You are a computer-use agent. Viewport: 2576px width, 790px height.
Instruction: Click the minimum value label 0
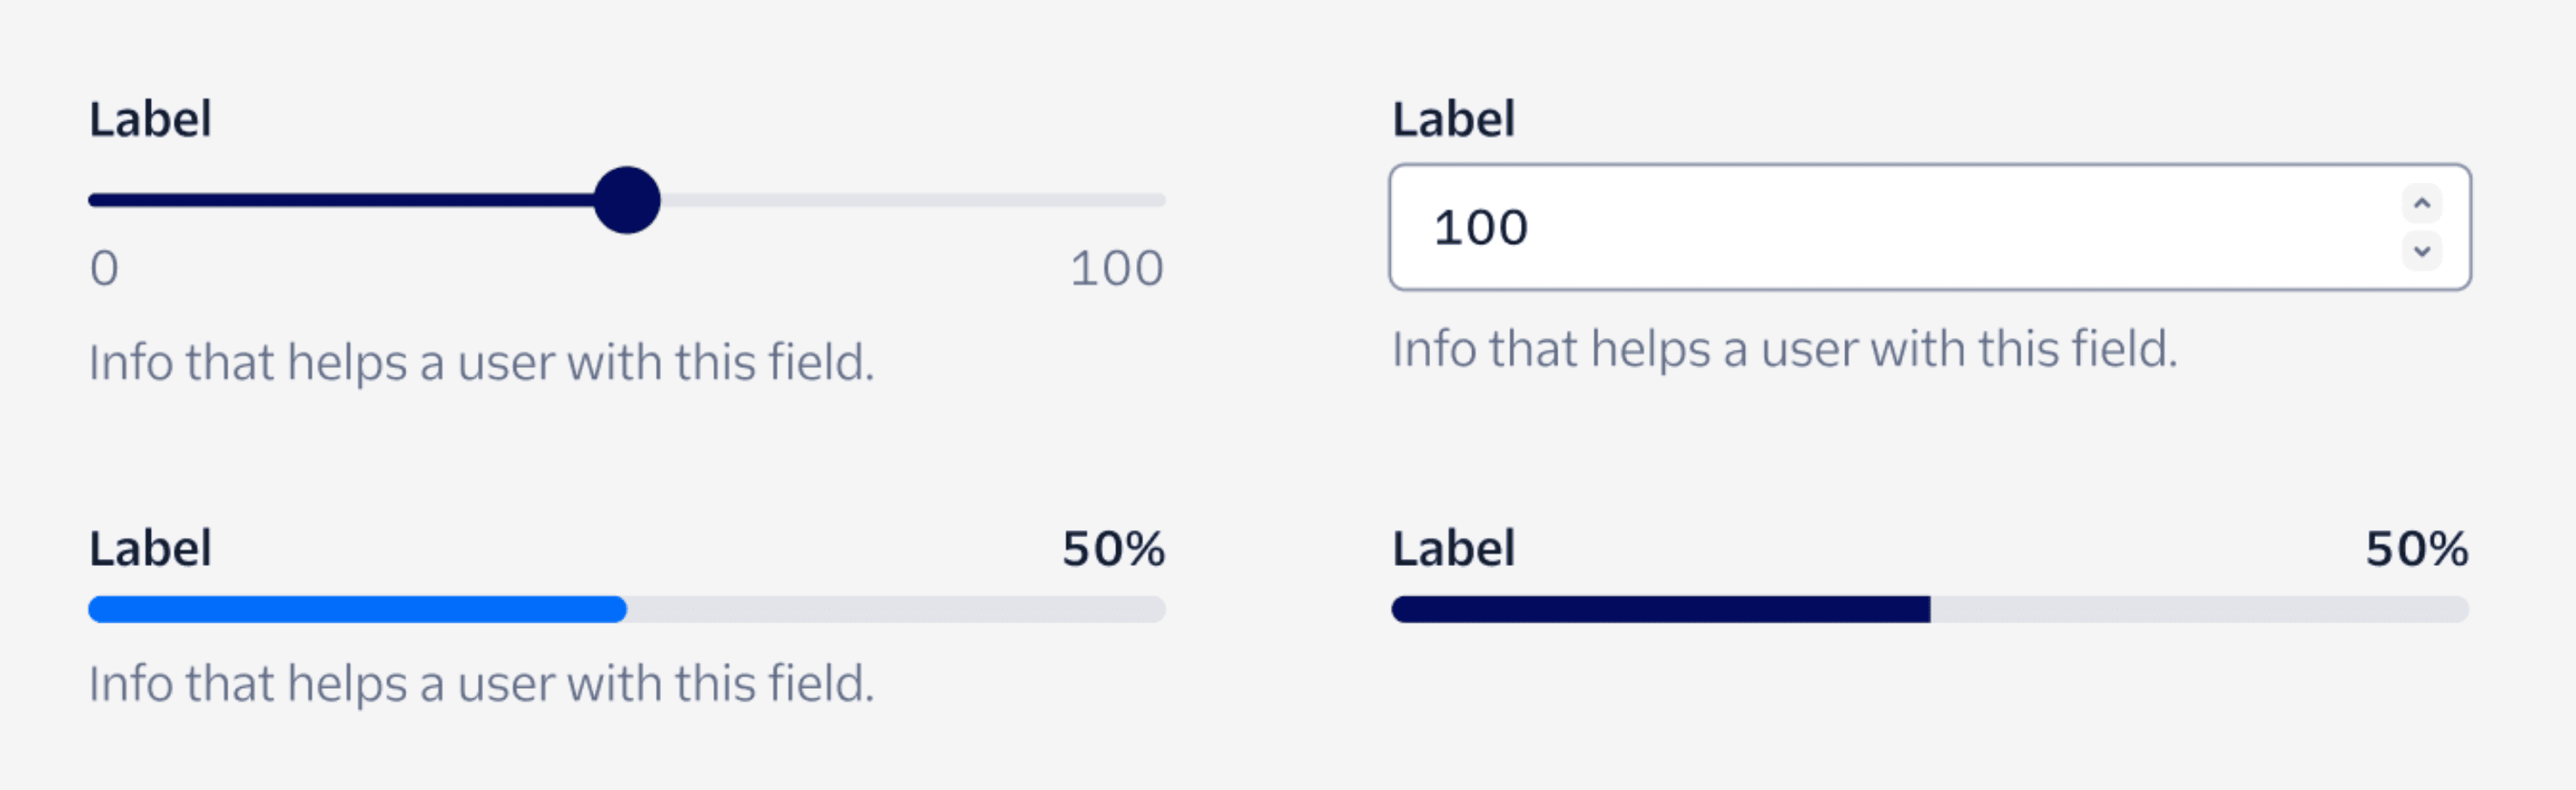pyautogui.click(x=103, y=267)
